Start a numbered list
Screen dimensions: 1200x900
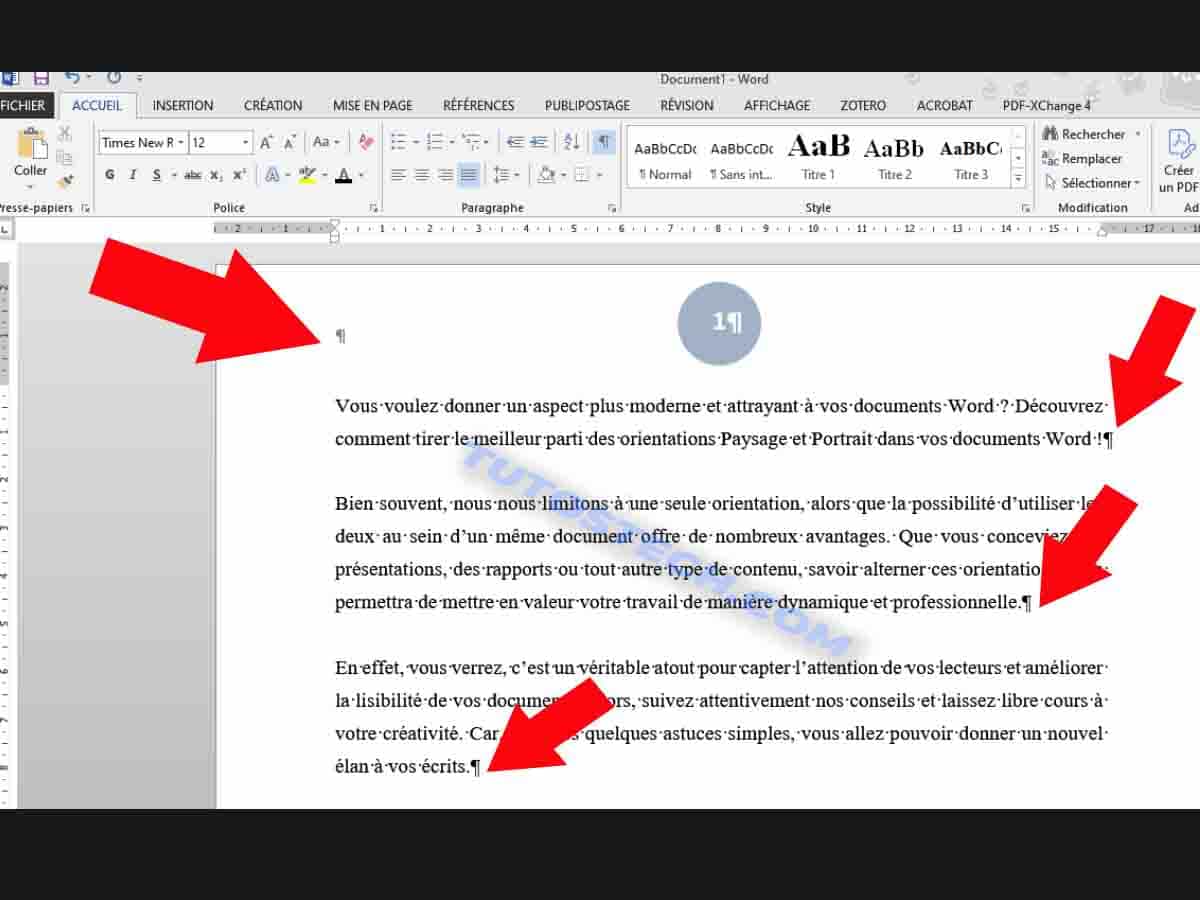click(434, 143)
